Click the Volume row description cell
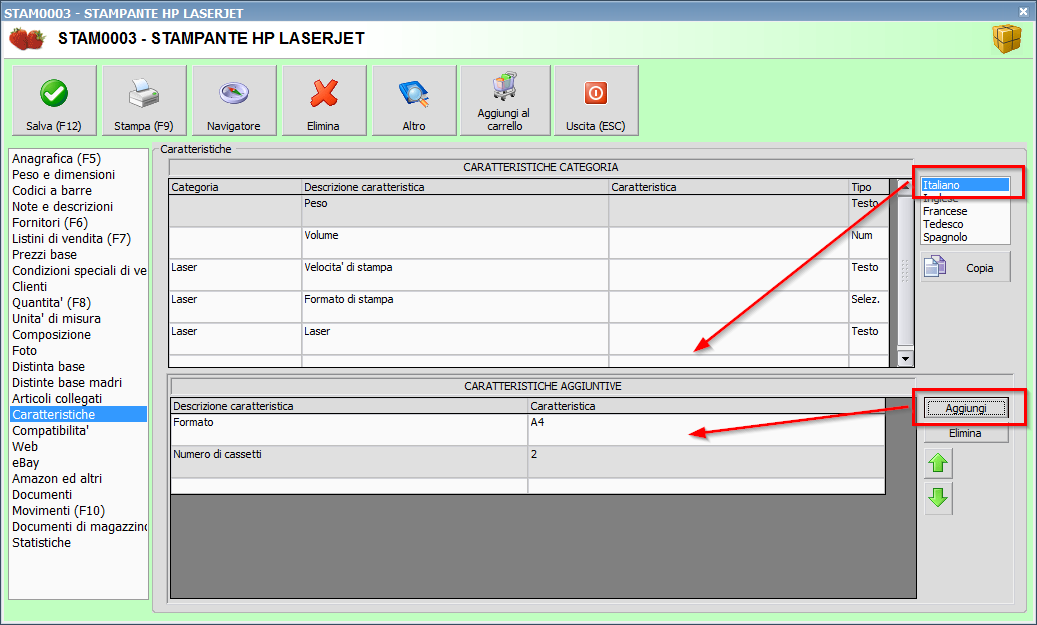This screenshot has height=625, width=1037. coord(455,243)
